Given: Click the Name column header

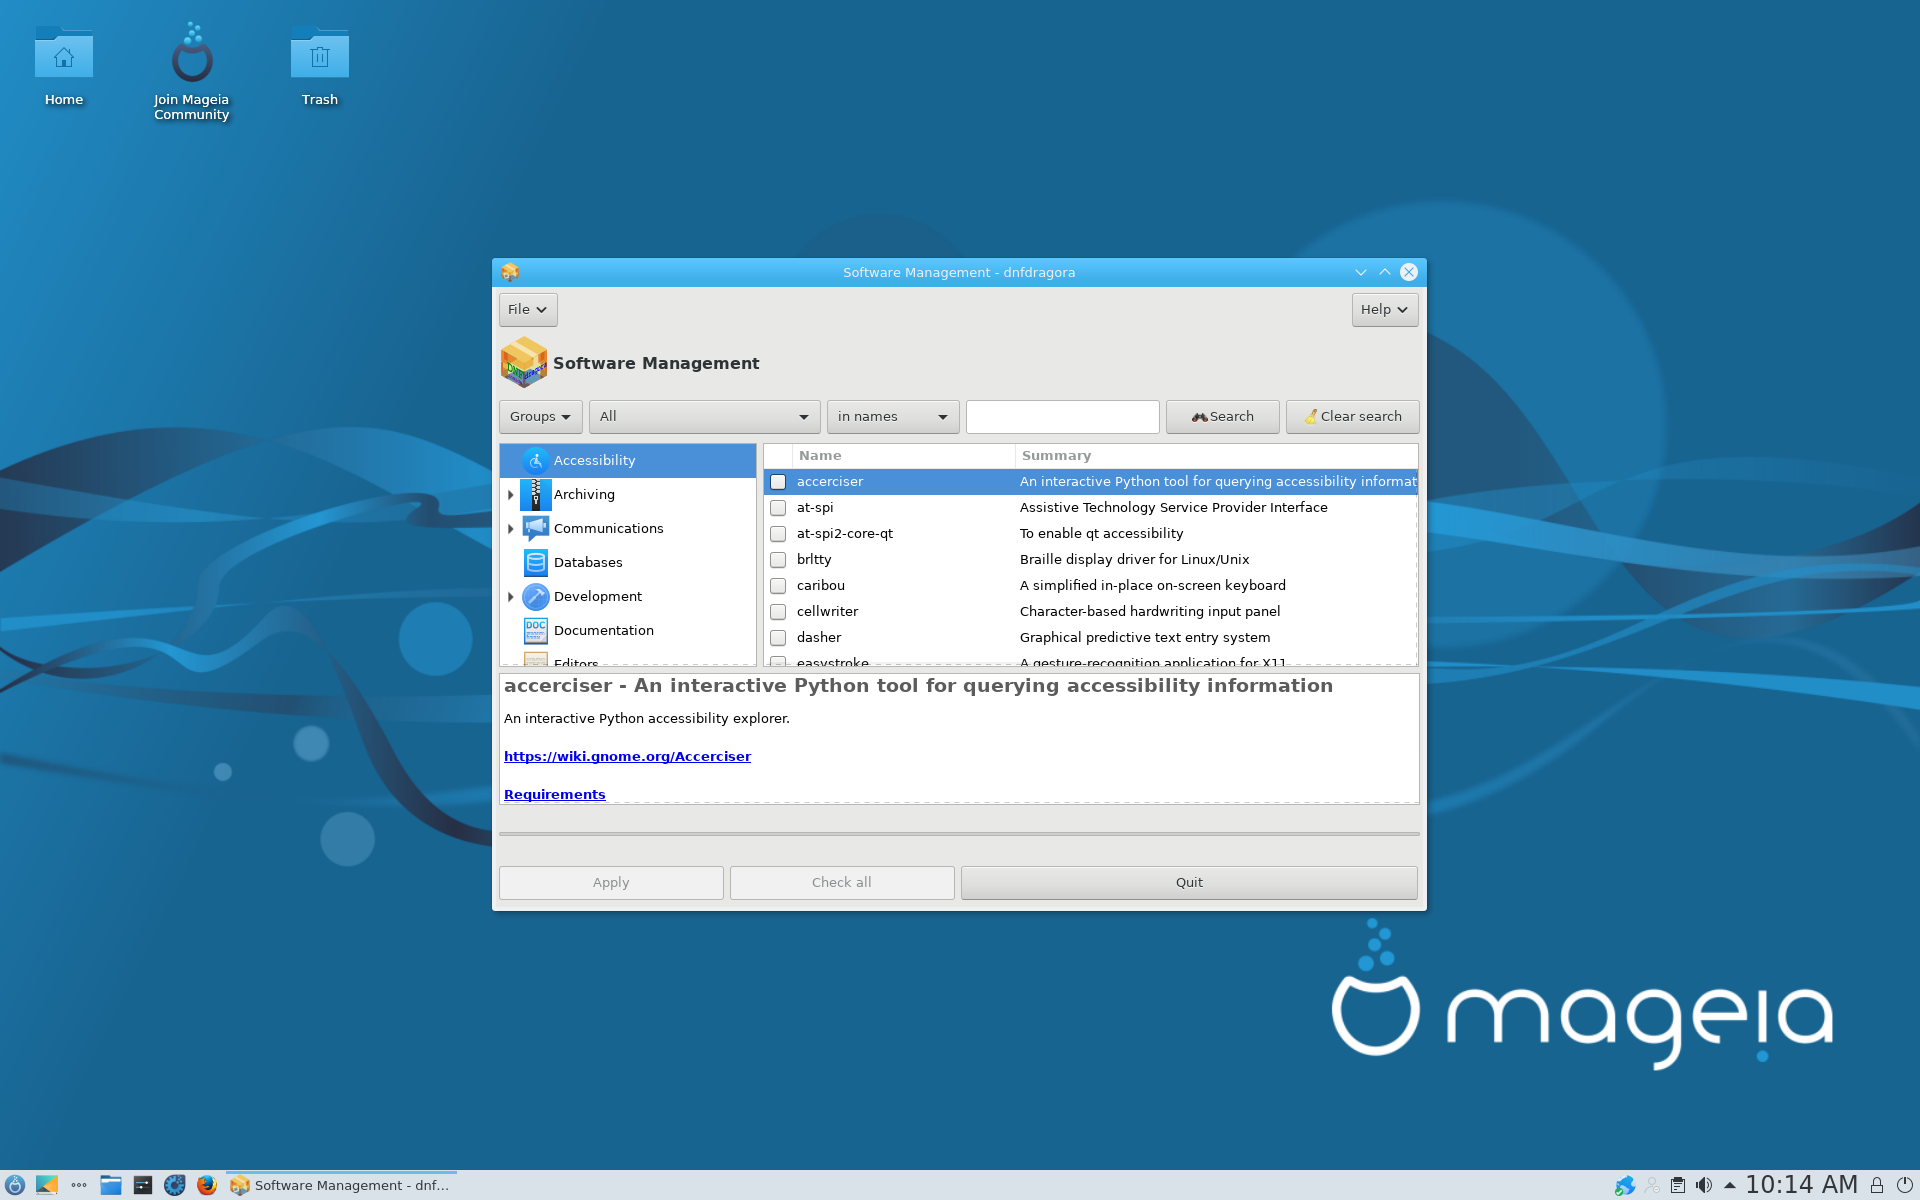Looking at the screenshot, I should click(903, 456).
